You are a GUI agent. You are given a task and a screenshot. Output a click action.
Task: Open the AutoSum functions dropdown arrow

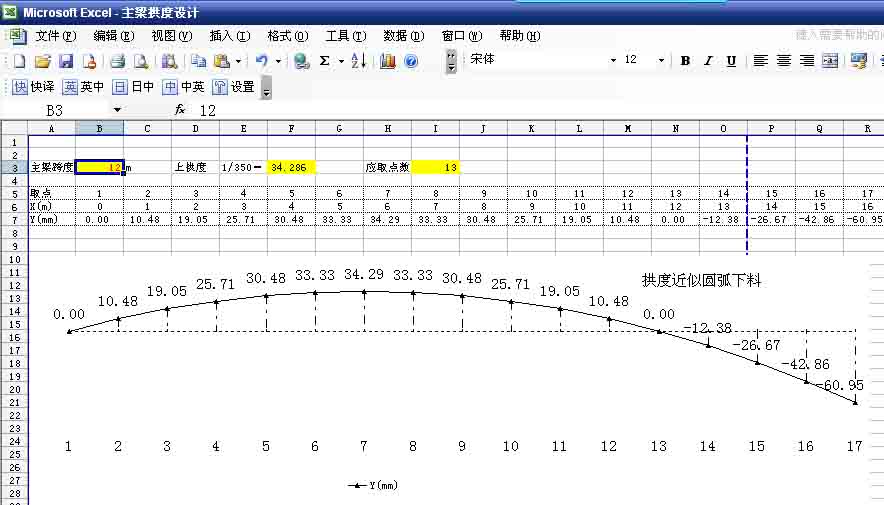pos(341,61)
